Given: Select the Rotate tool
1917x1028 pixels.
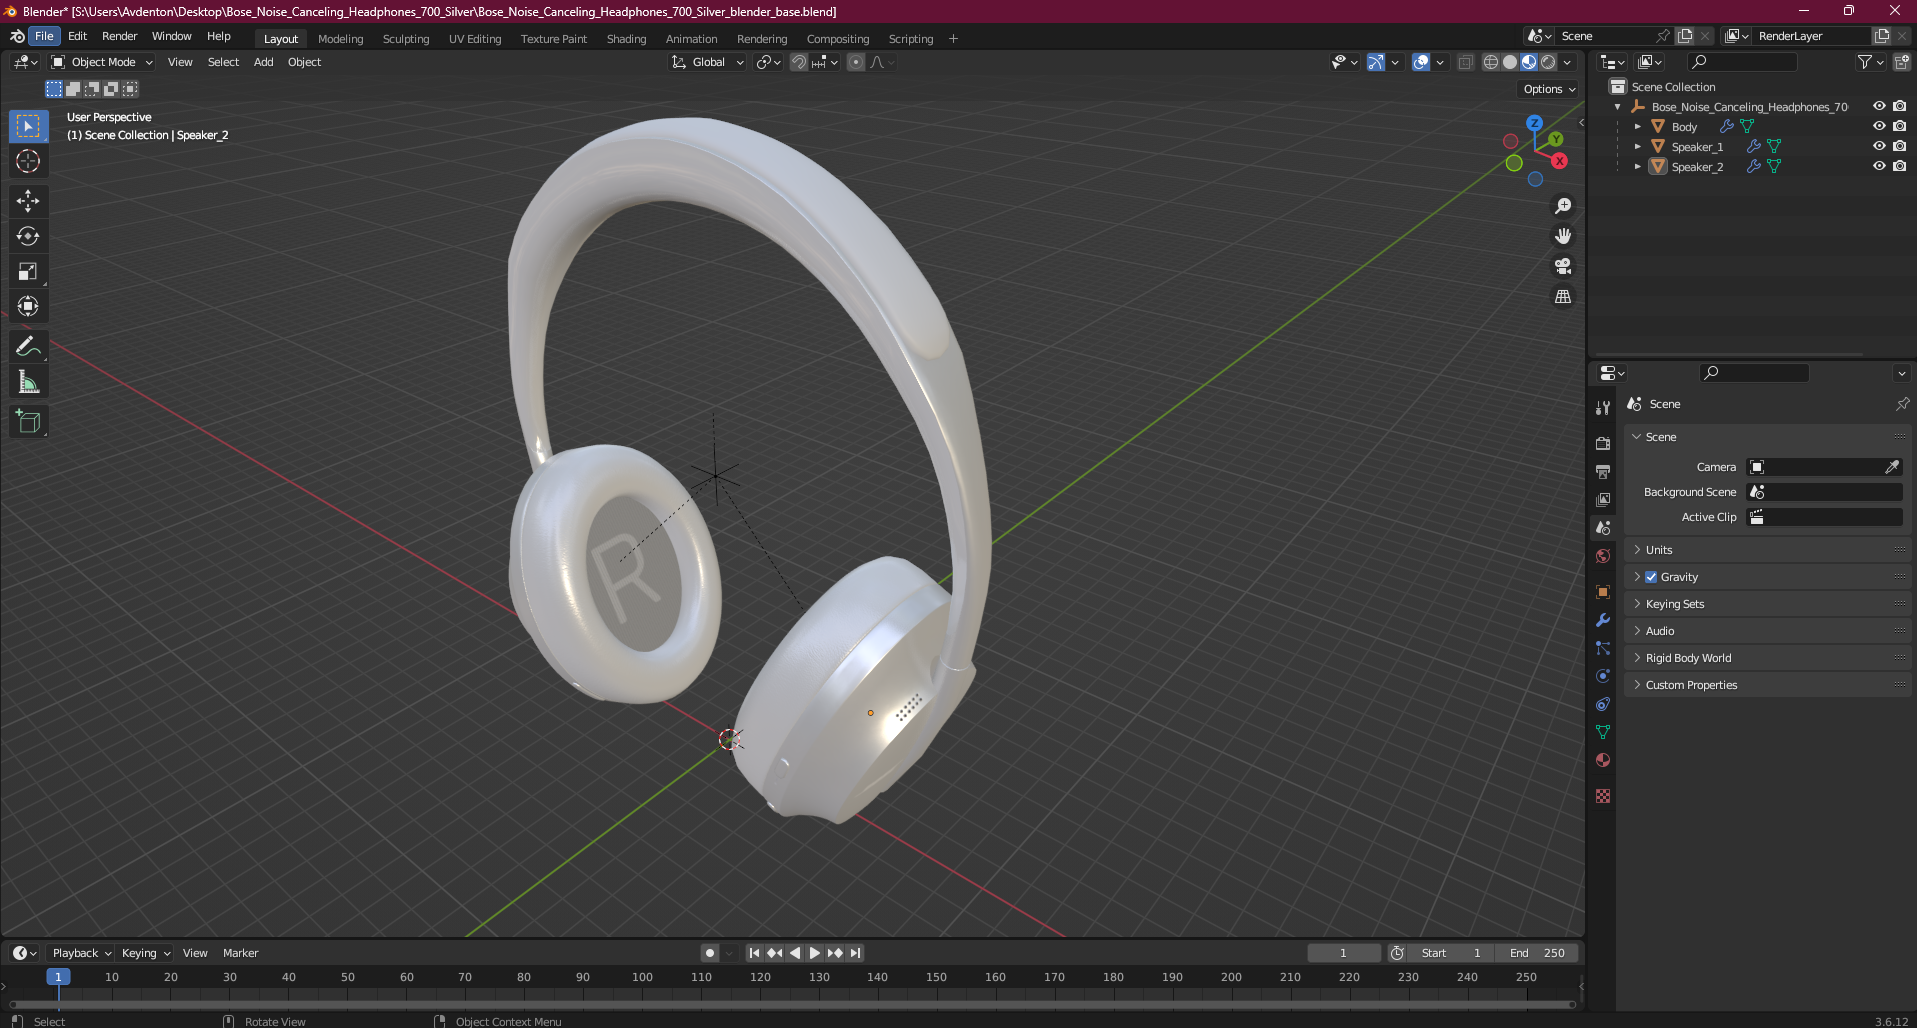Looking at the screenshot, I should click(28, 236).
